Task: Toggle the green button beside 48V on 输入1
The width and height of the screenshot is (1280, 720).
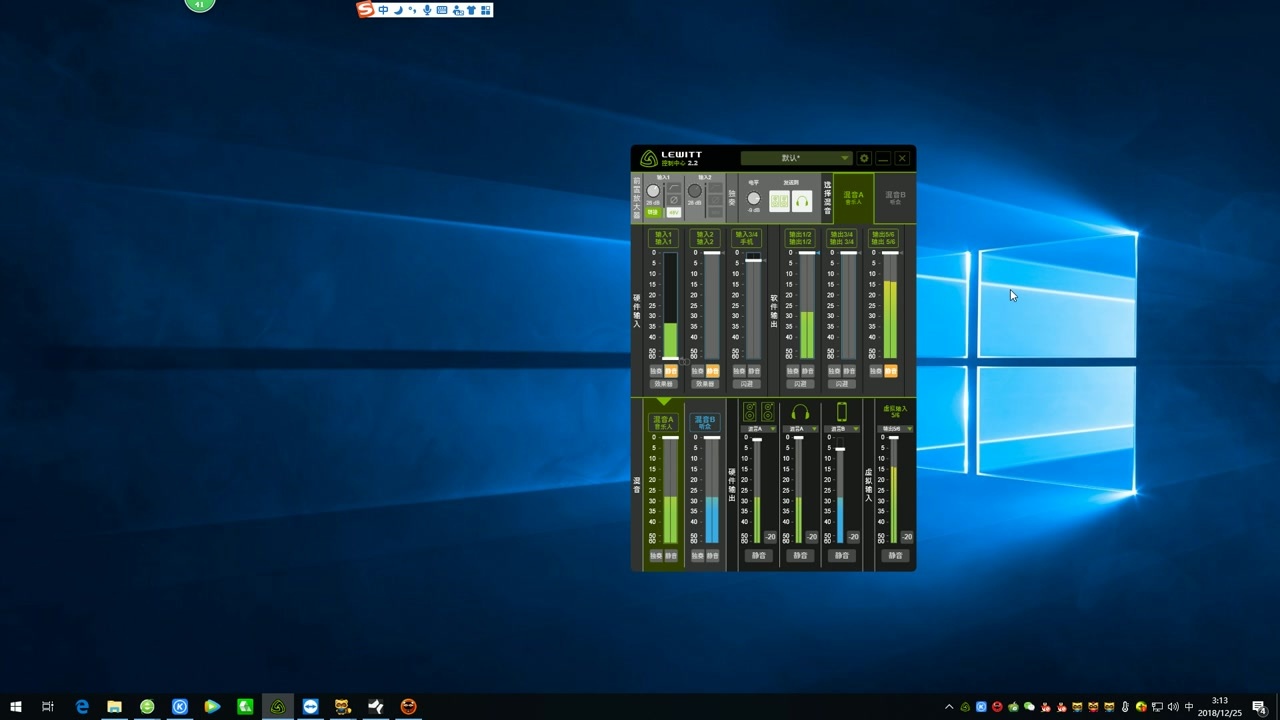Action: click(653, 212)
